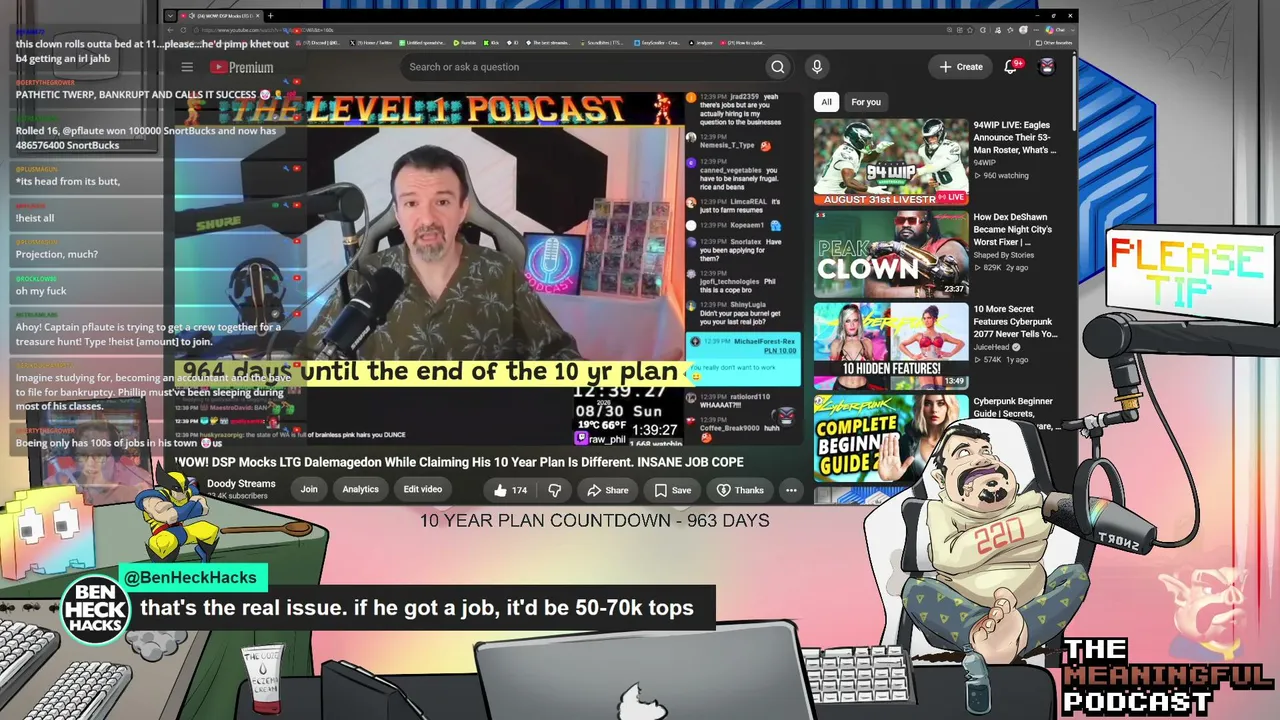The width and height of the screenshot is (1280, 720).
Task: Go back in the browser
Action: point(169,30)
